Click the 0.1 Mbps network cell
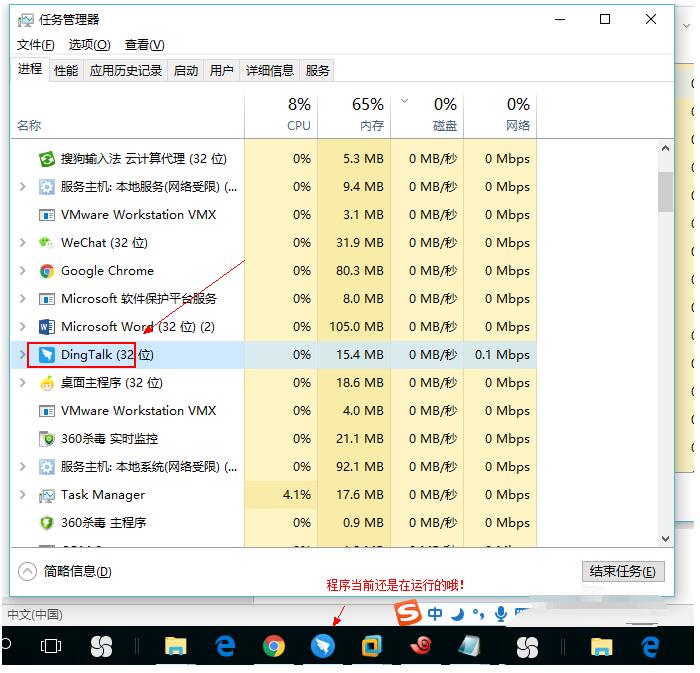 click(502, 355)
